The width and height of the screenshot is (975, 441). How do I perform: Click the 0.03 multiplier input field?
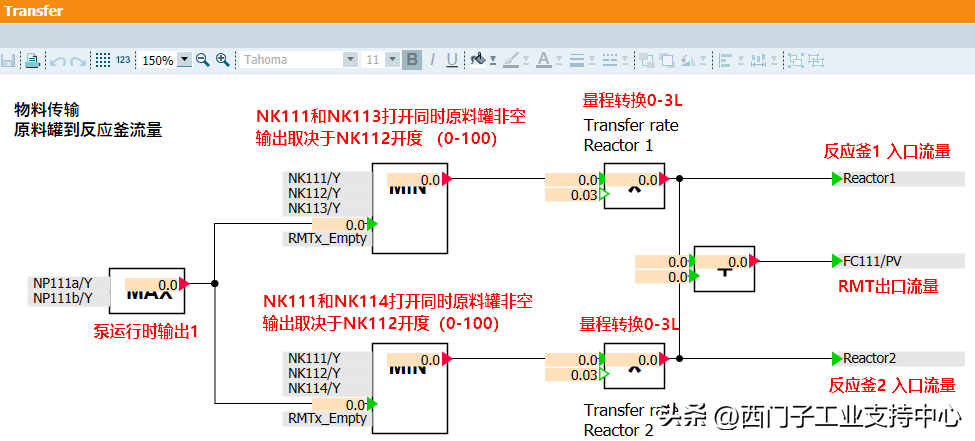click(x=572, y=195)
